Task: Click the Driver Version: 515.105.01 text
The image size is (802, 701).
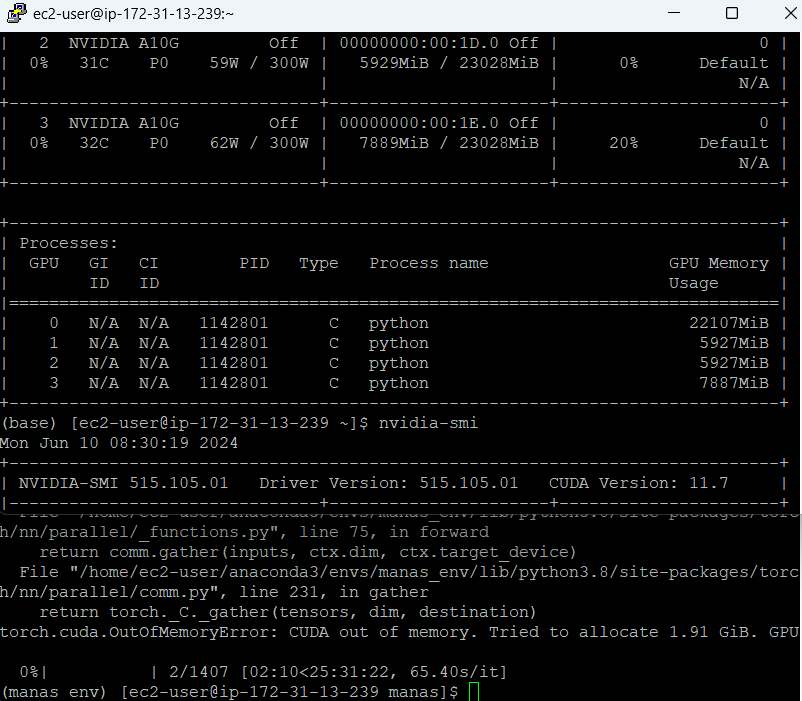Action: click(x=388, y=483)
